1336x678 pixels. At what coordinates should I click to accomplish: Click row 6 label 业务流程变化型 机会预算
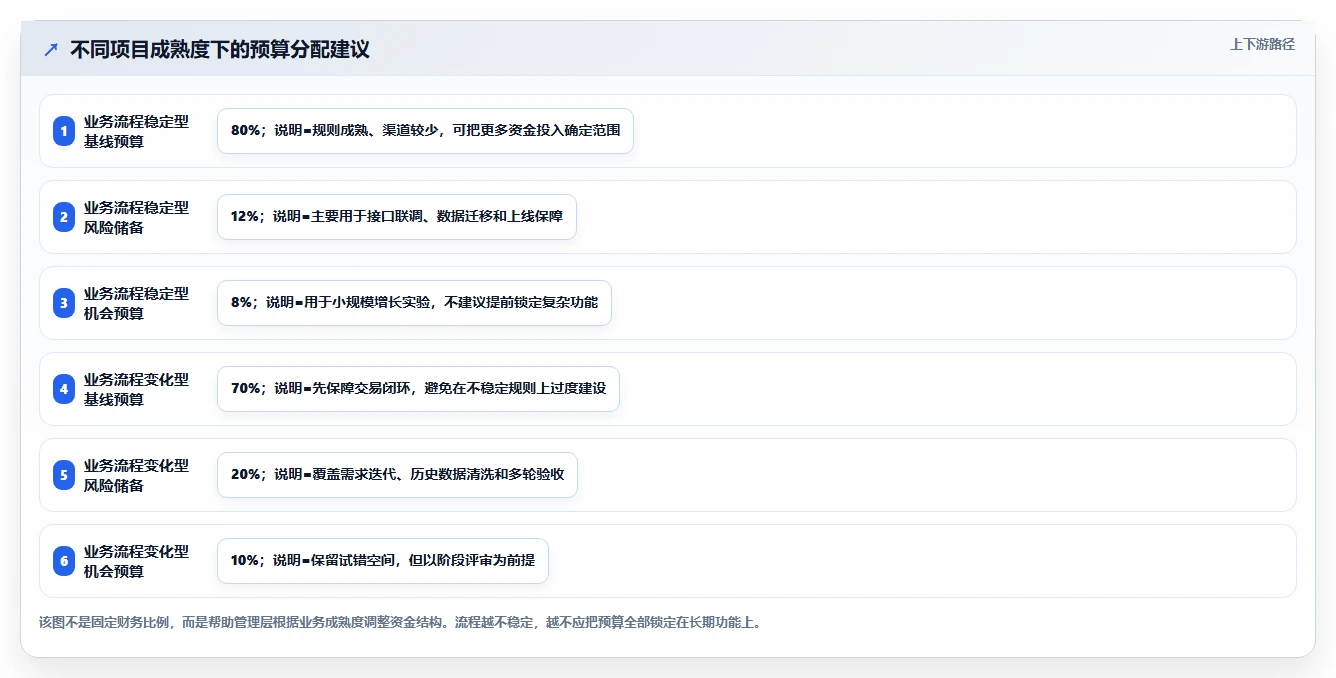(x=136, y=561)
